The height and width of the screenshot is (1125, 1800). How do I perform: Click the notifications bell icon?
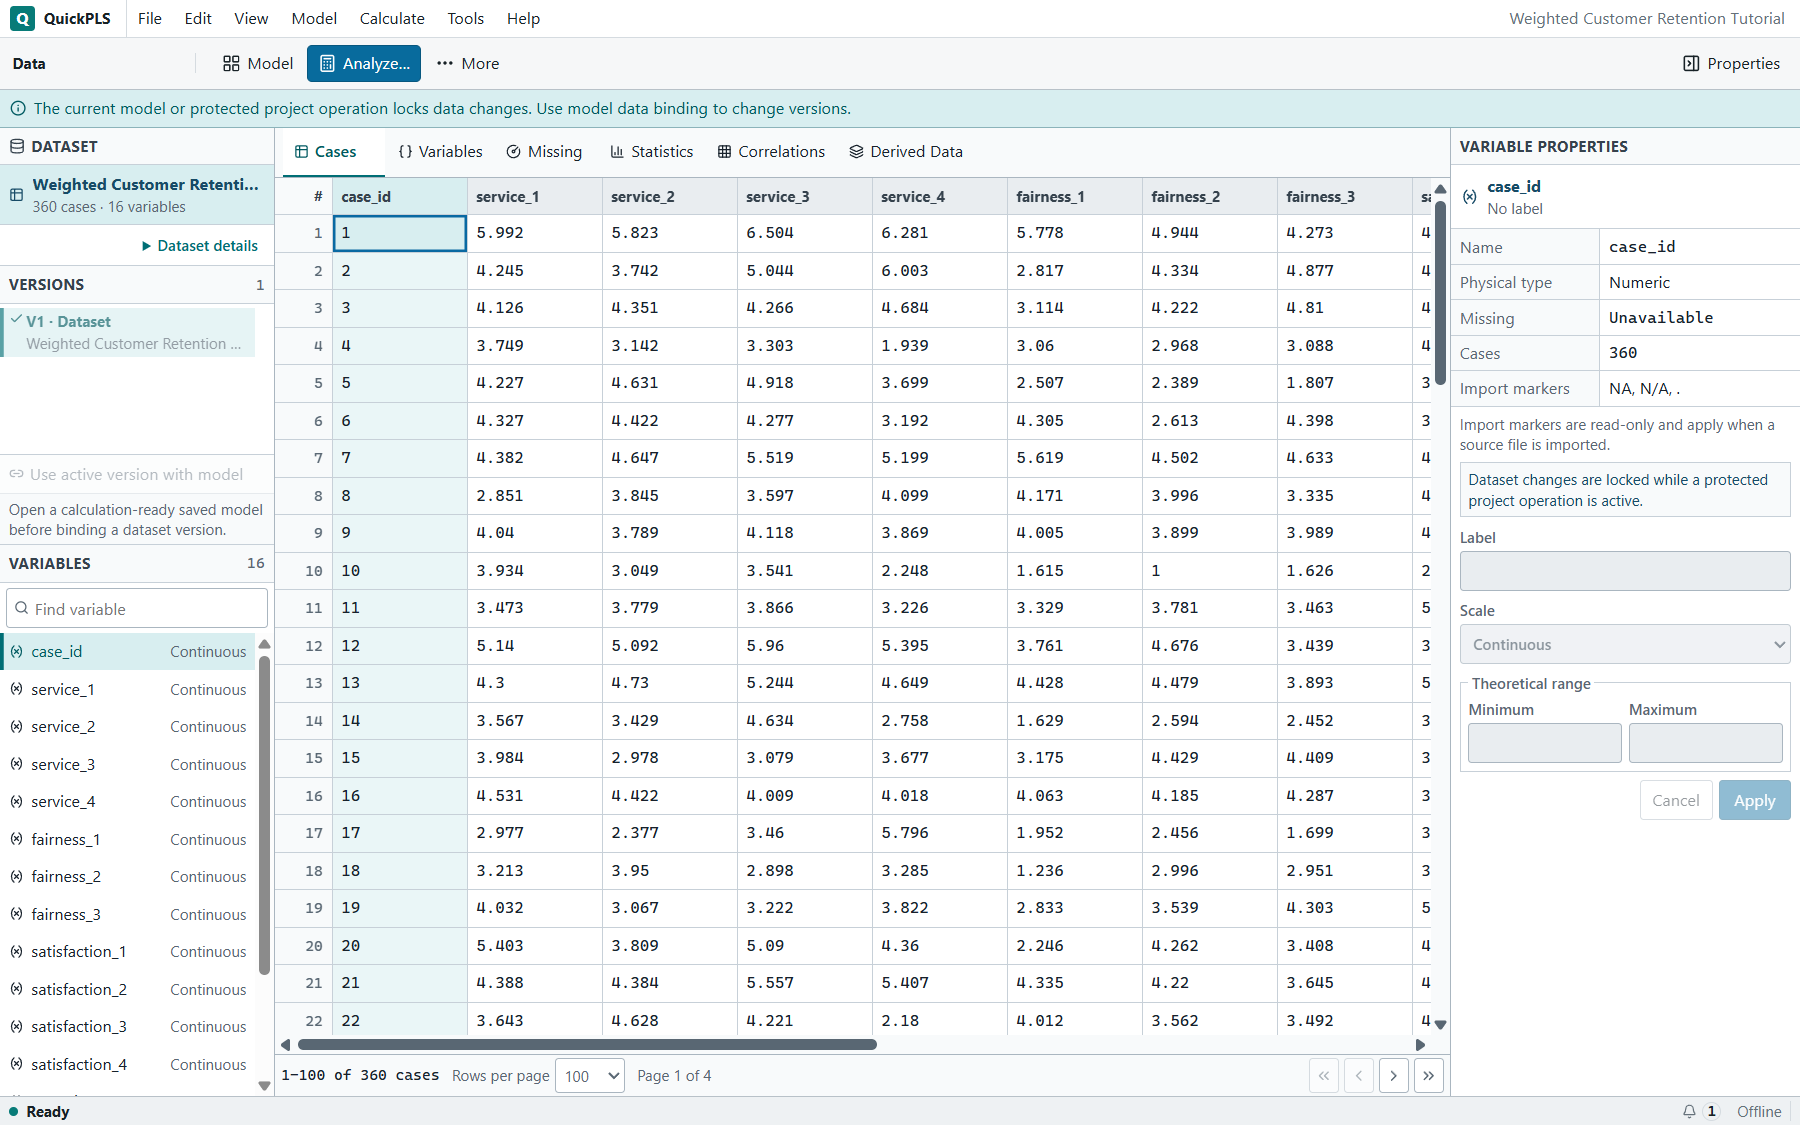(1689, 1111)
